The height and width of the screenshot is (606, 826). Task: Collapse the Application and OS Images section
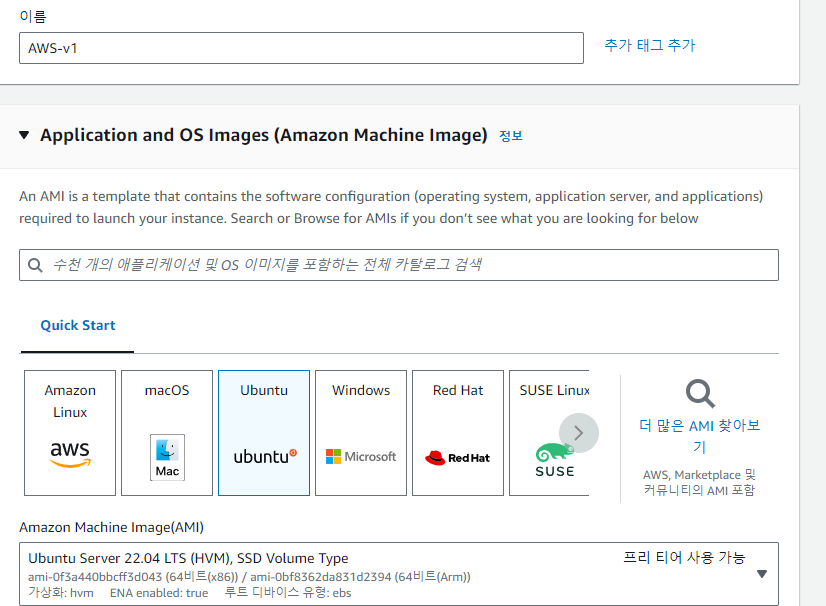[24, 135]
